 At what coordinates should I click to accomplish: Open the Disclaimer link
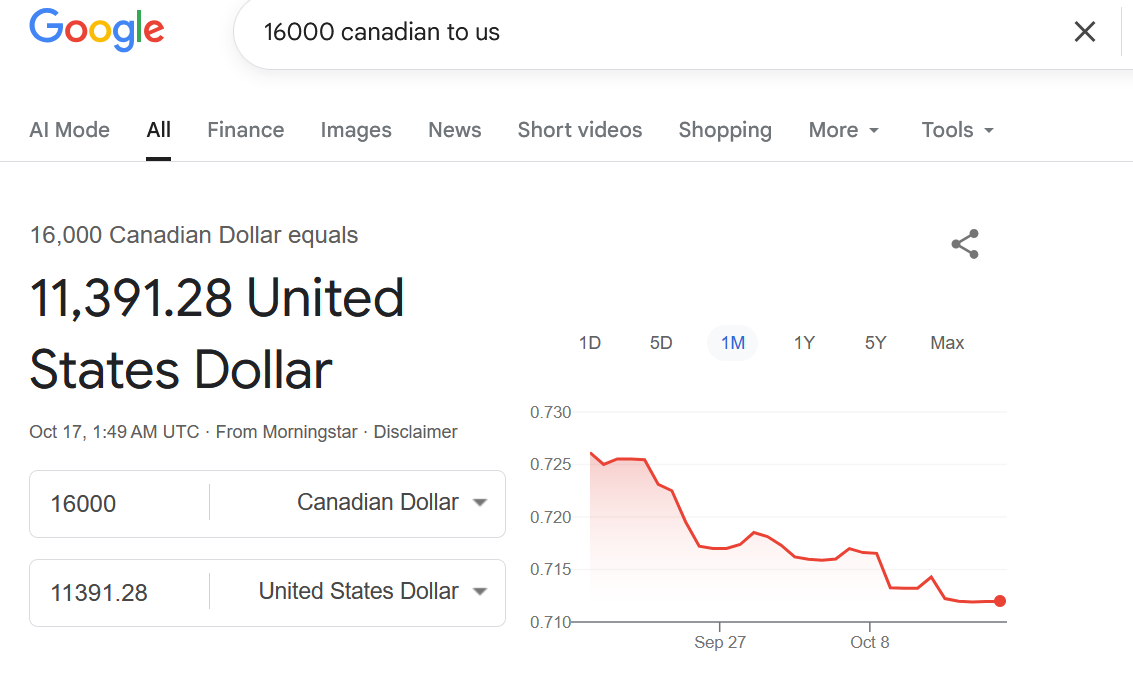coord(415,432)
